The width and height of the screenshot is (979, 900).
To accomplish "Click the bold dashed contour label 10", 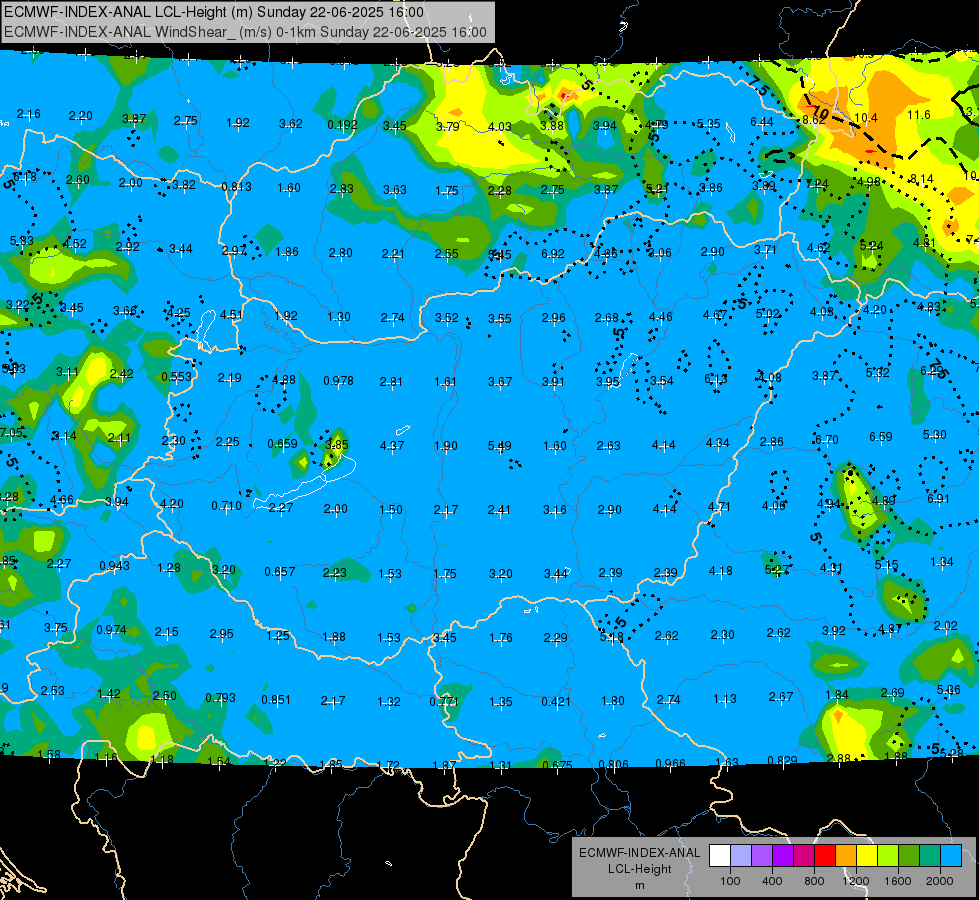I will [x=821, y=114].
